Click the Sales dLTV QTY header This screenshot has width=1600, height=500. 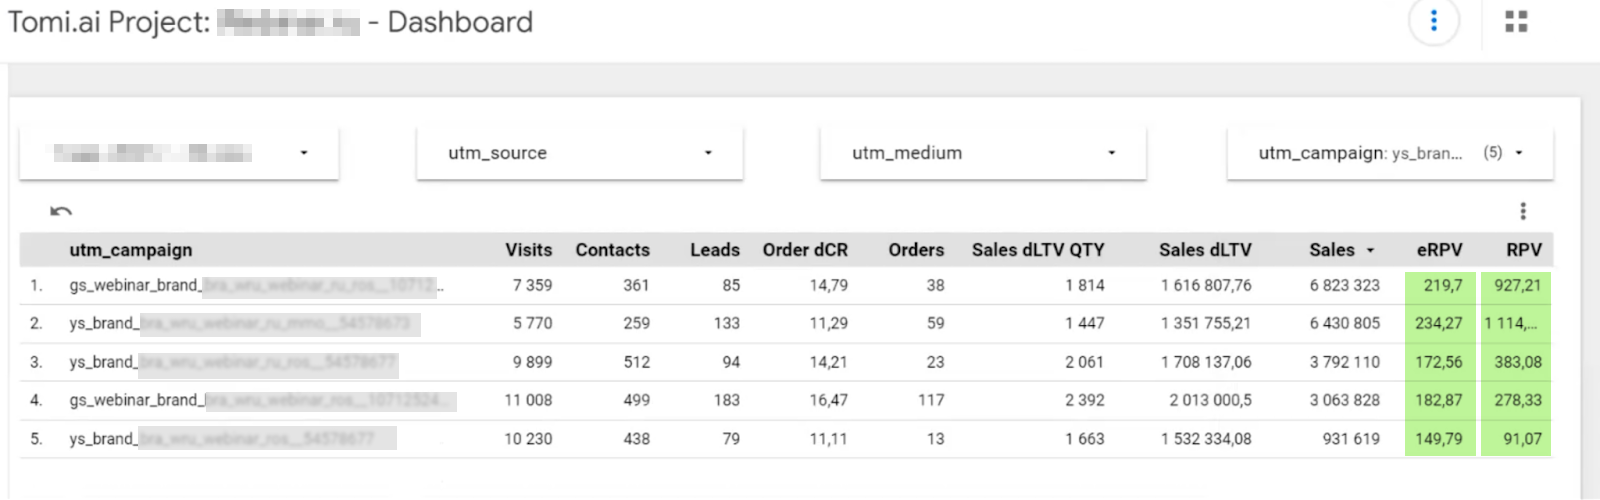pos(1037,250)
